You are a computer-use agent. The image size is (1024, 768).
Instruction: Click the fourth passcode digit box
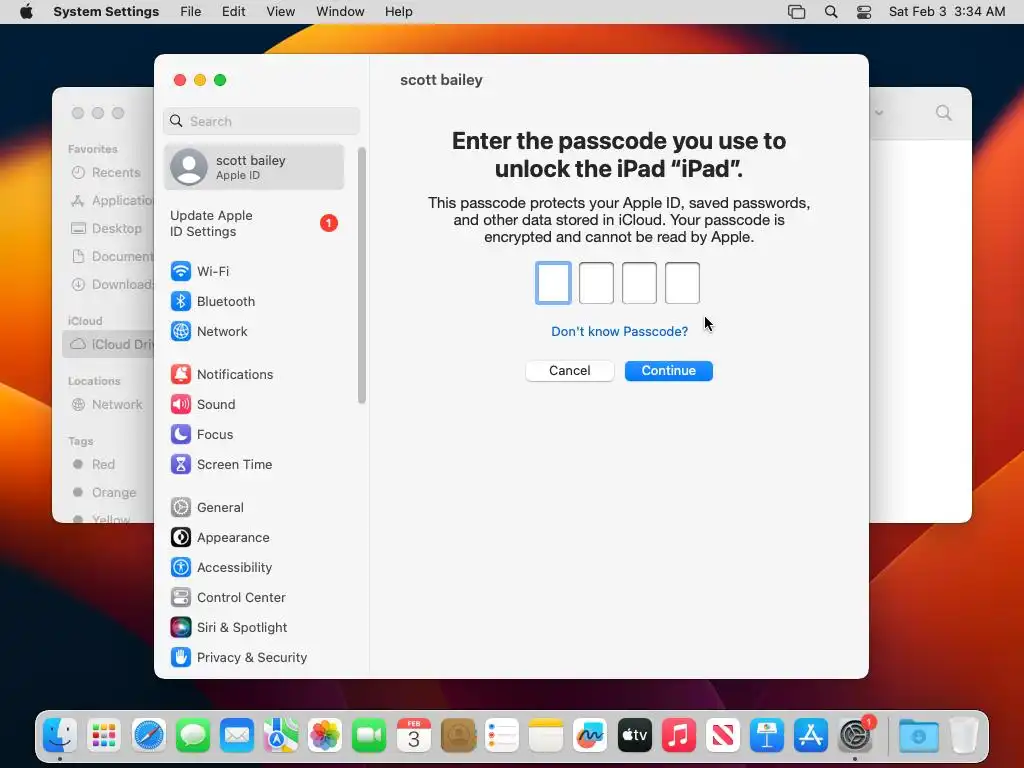[x=682, y=283]
